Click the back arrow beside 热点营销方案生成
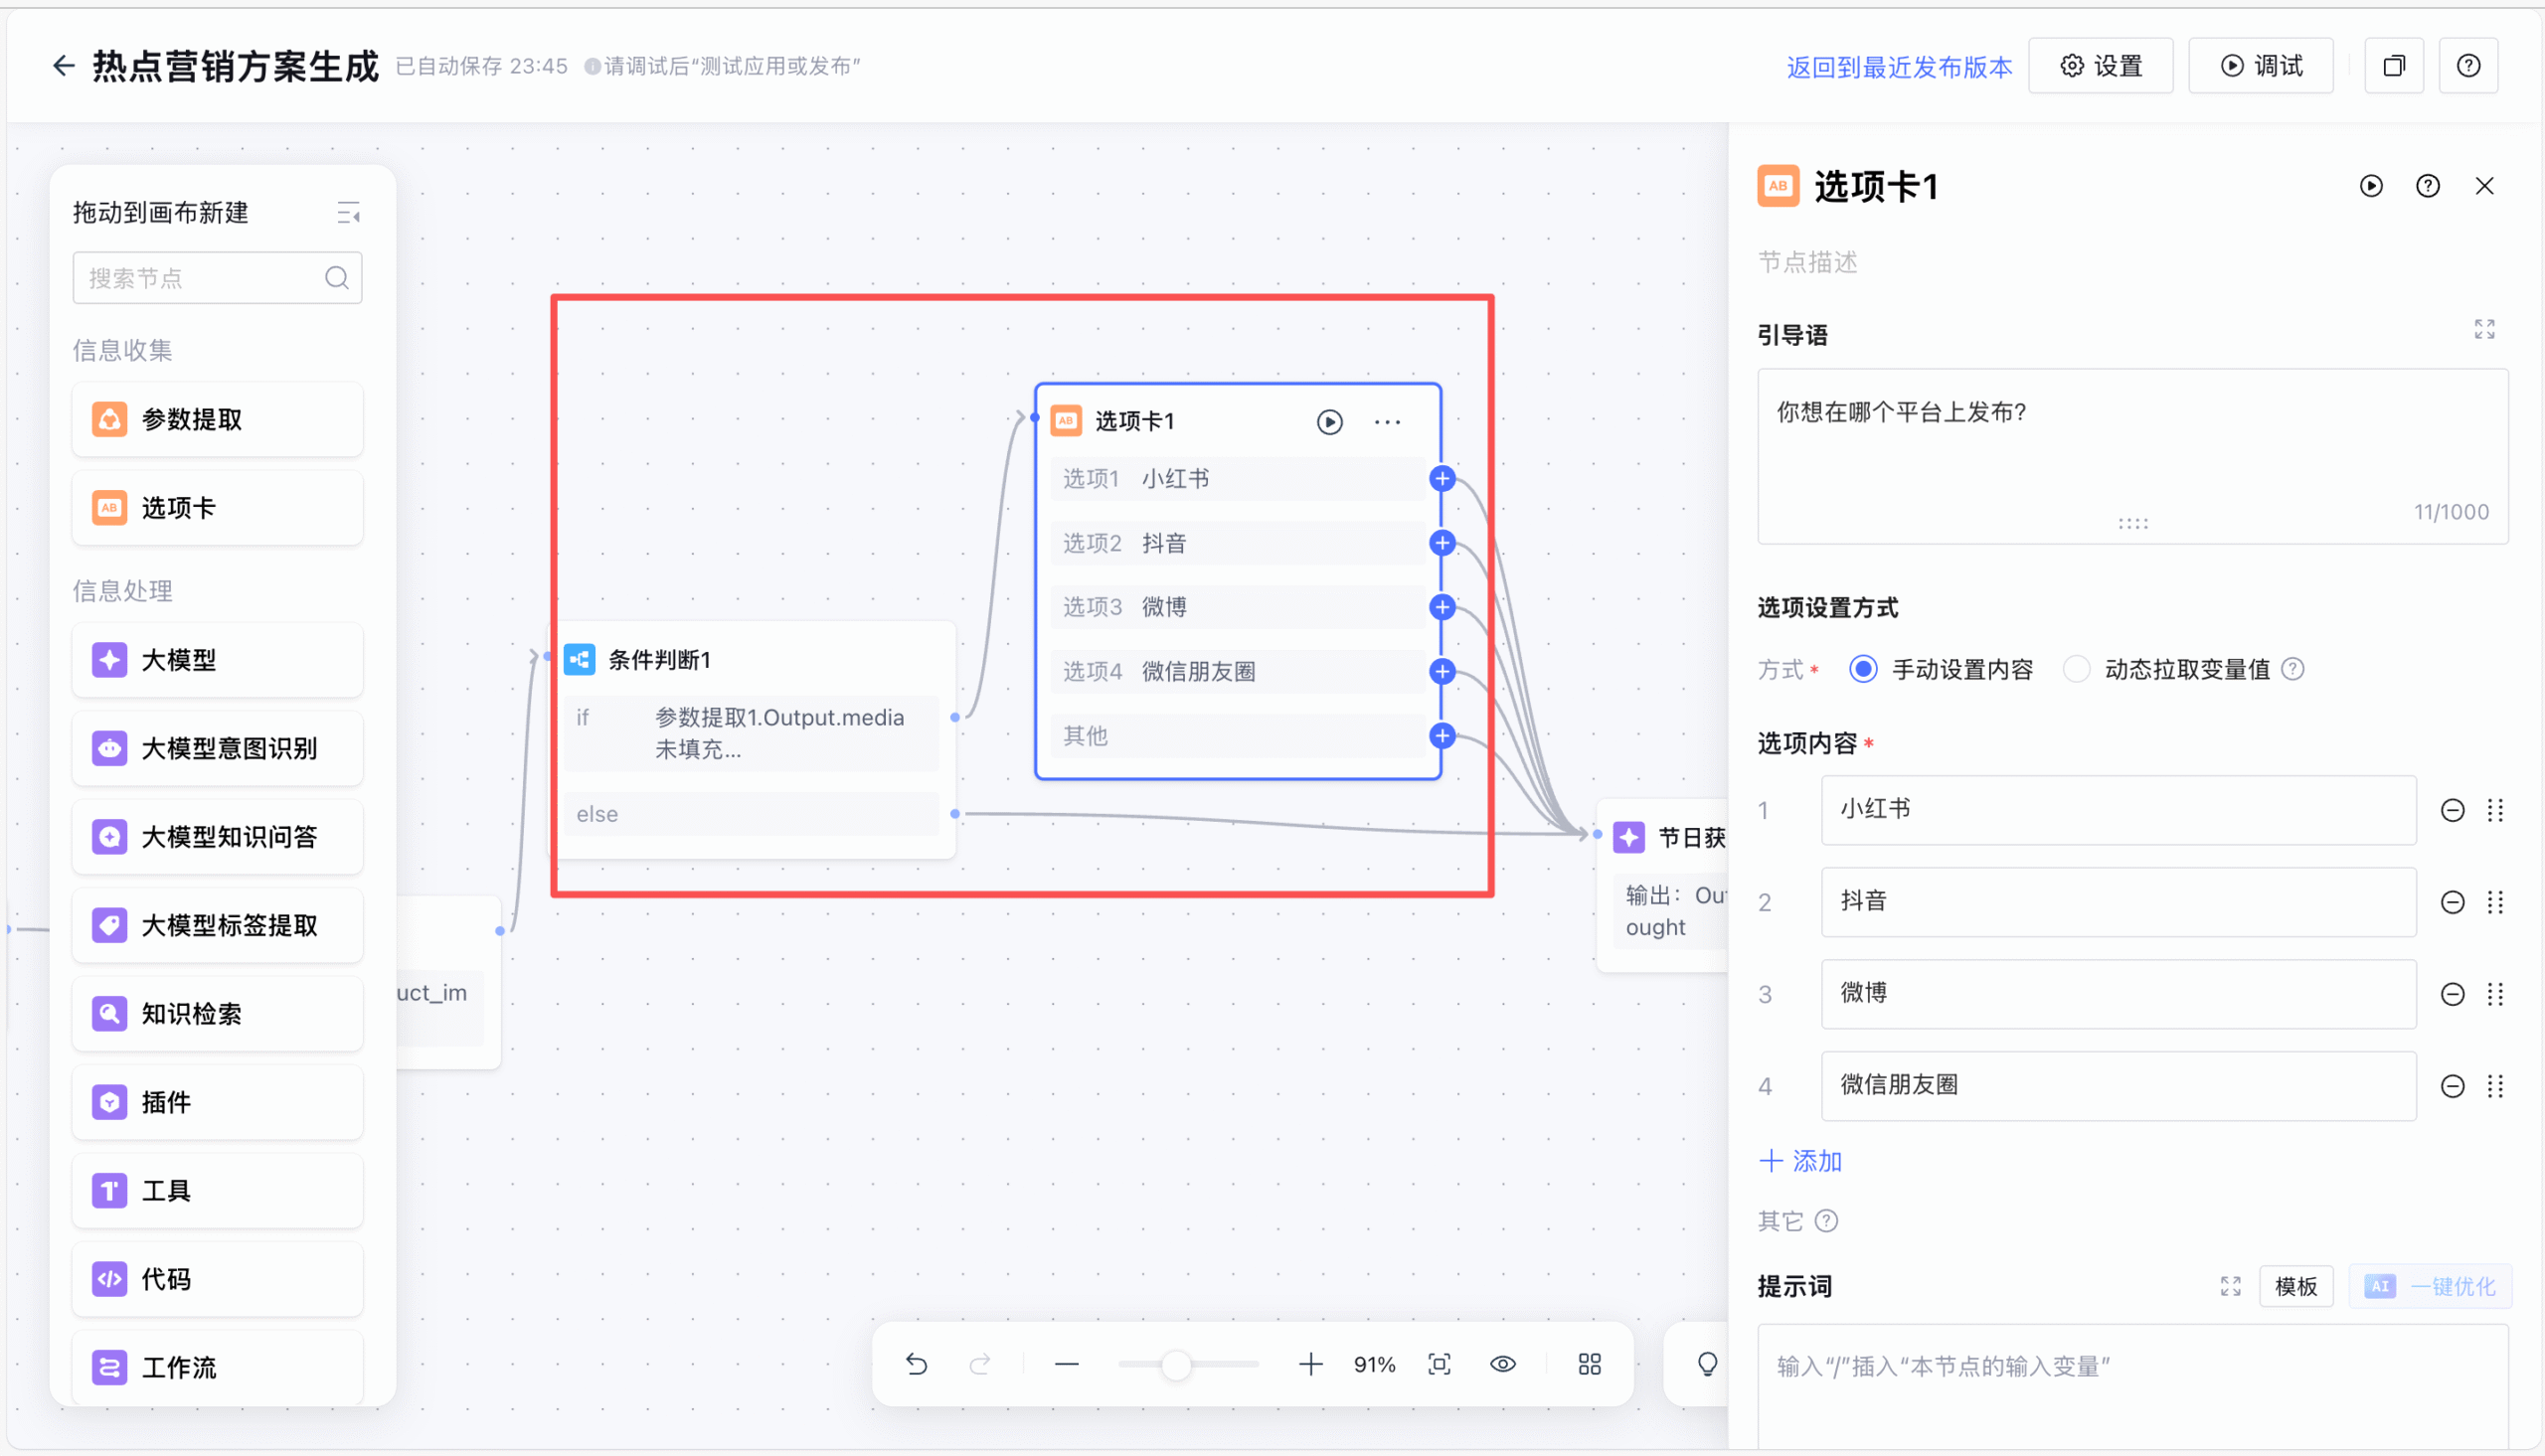Viewport: 2545px width, 1456px height. (x=63, y=66)
